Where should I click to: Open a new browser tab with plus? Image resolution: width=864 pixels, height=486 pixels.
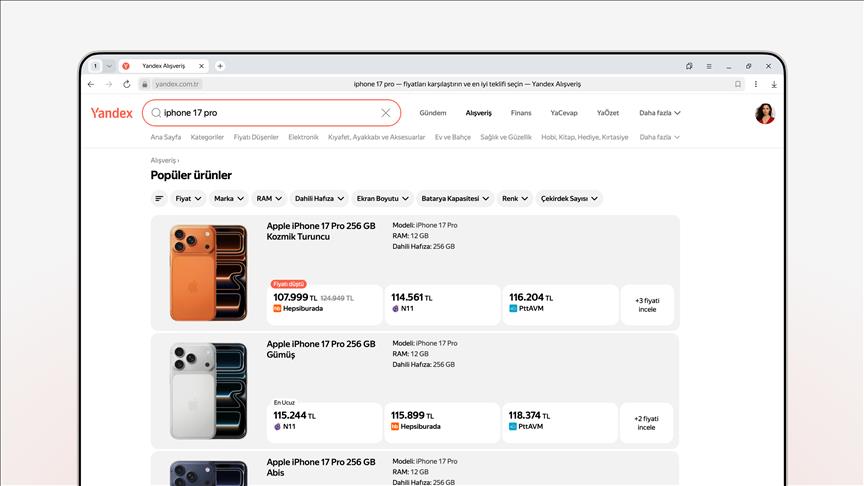(220, 66)
